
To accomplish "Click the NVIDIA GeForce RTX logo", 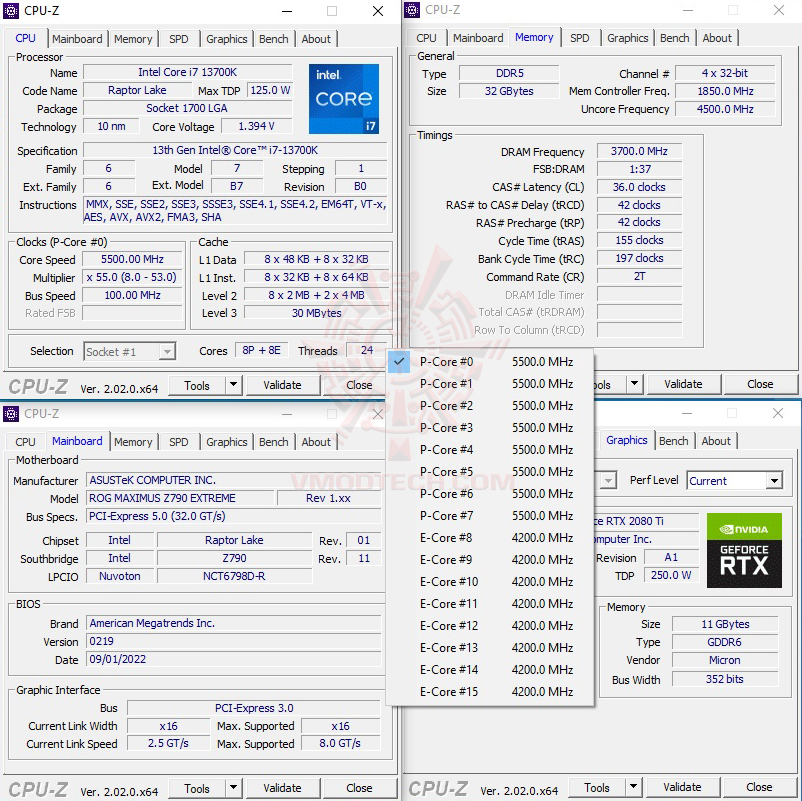I will click(743, 551).
